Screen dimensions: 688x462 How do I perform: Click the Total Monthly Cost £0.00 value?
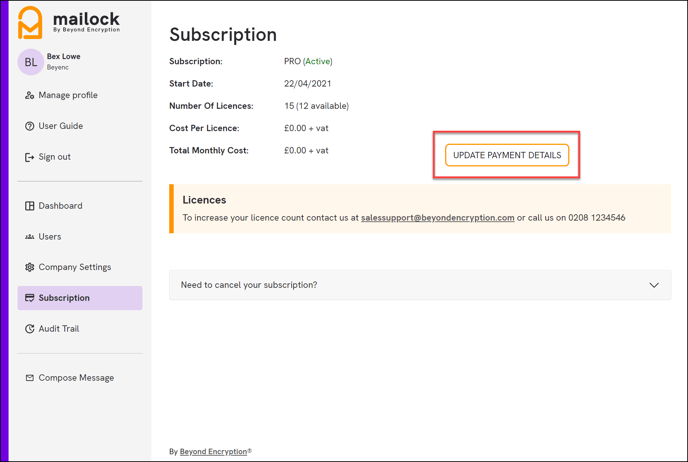306,150
